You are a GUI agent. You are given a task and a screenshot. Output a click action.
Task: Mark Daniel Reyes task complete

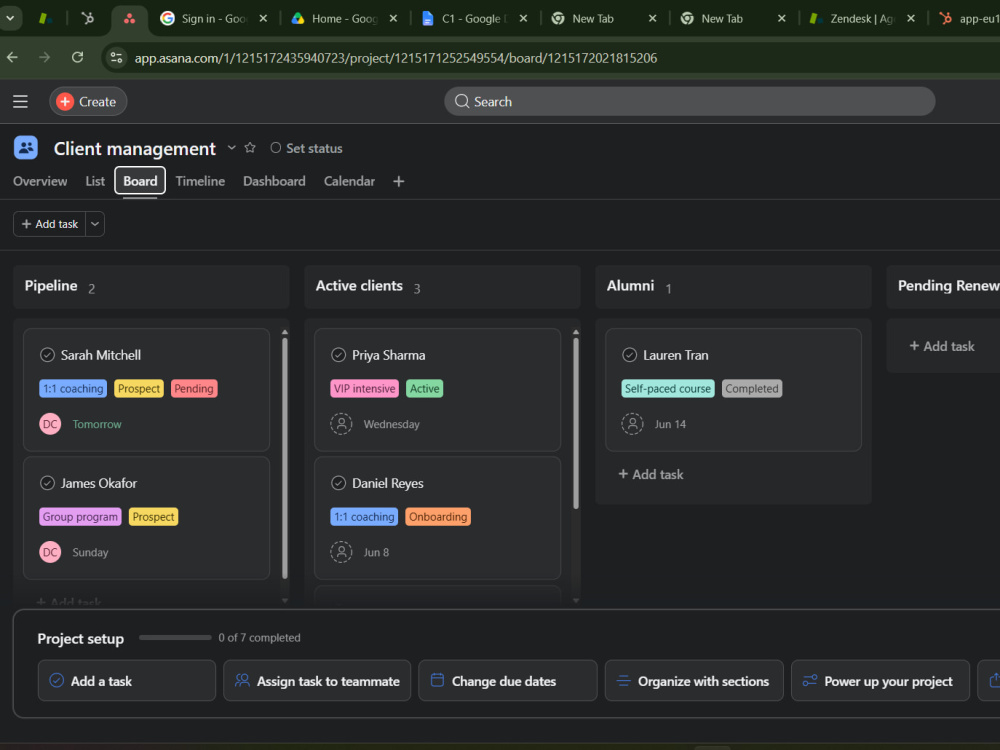pos(339,483)
